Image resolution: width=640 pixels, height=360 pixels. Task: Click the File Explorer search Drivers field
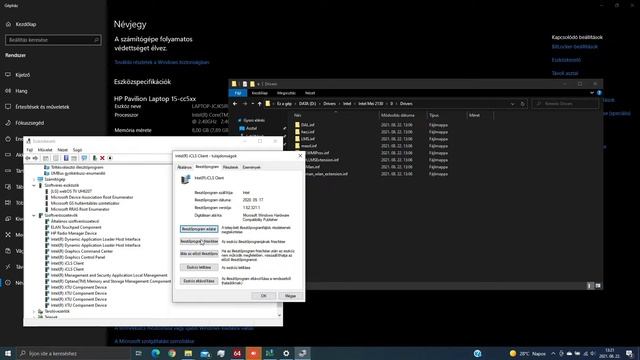tap(565, 104)
